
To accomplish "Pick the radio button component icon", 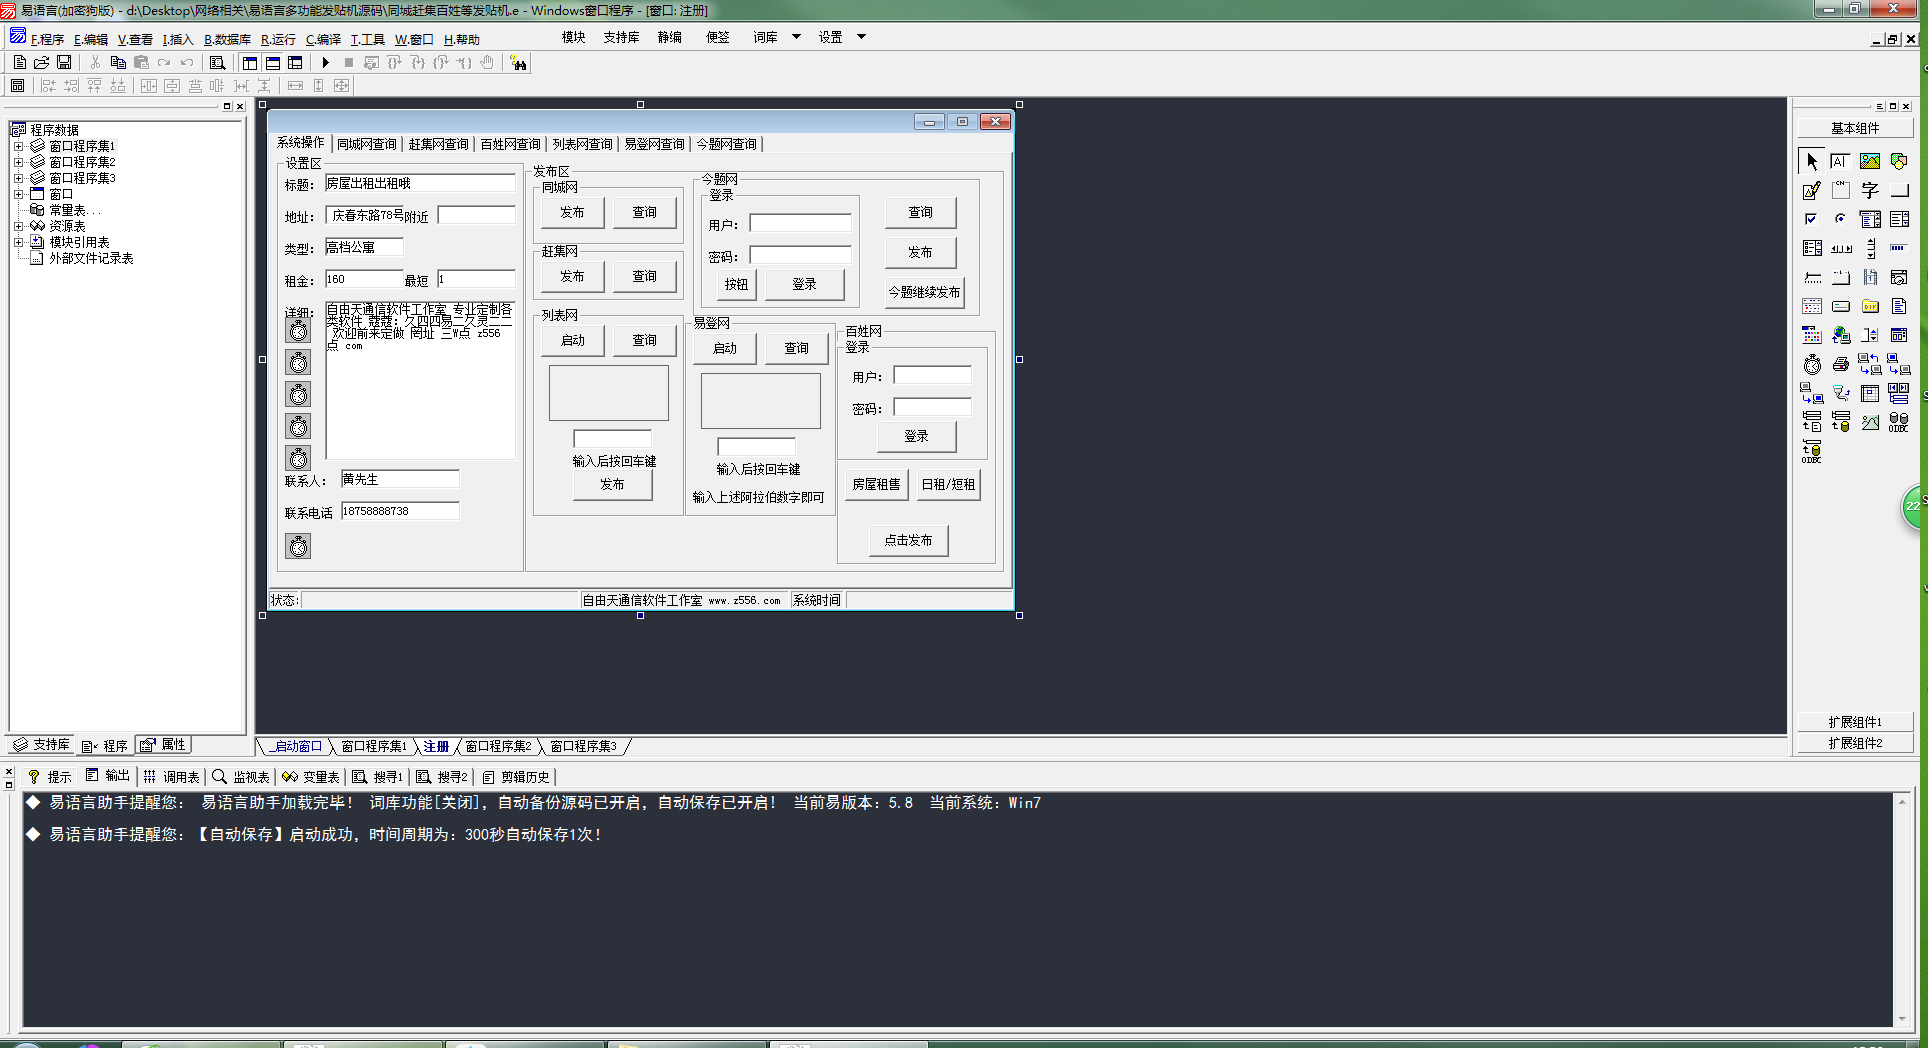I will [1841, 219].
